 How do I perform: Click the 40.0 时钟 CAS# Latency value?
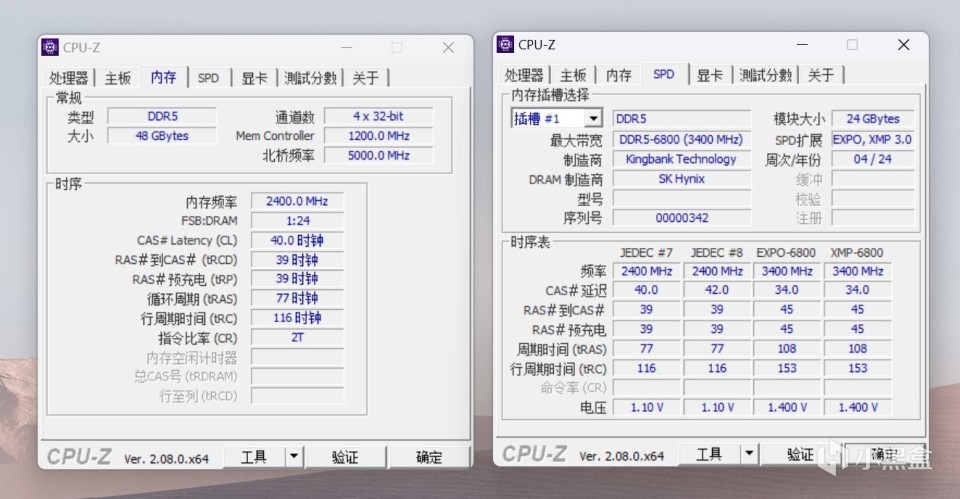(297, 240)
